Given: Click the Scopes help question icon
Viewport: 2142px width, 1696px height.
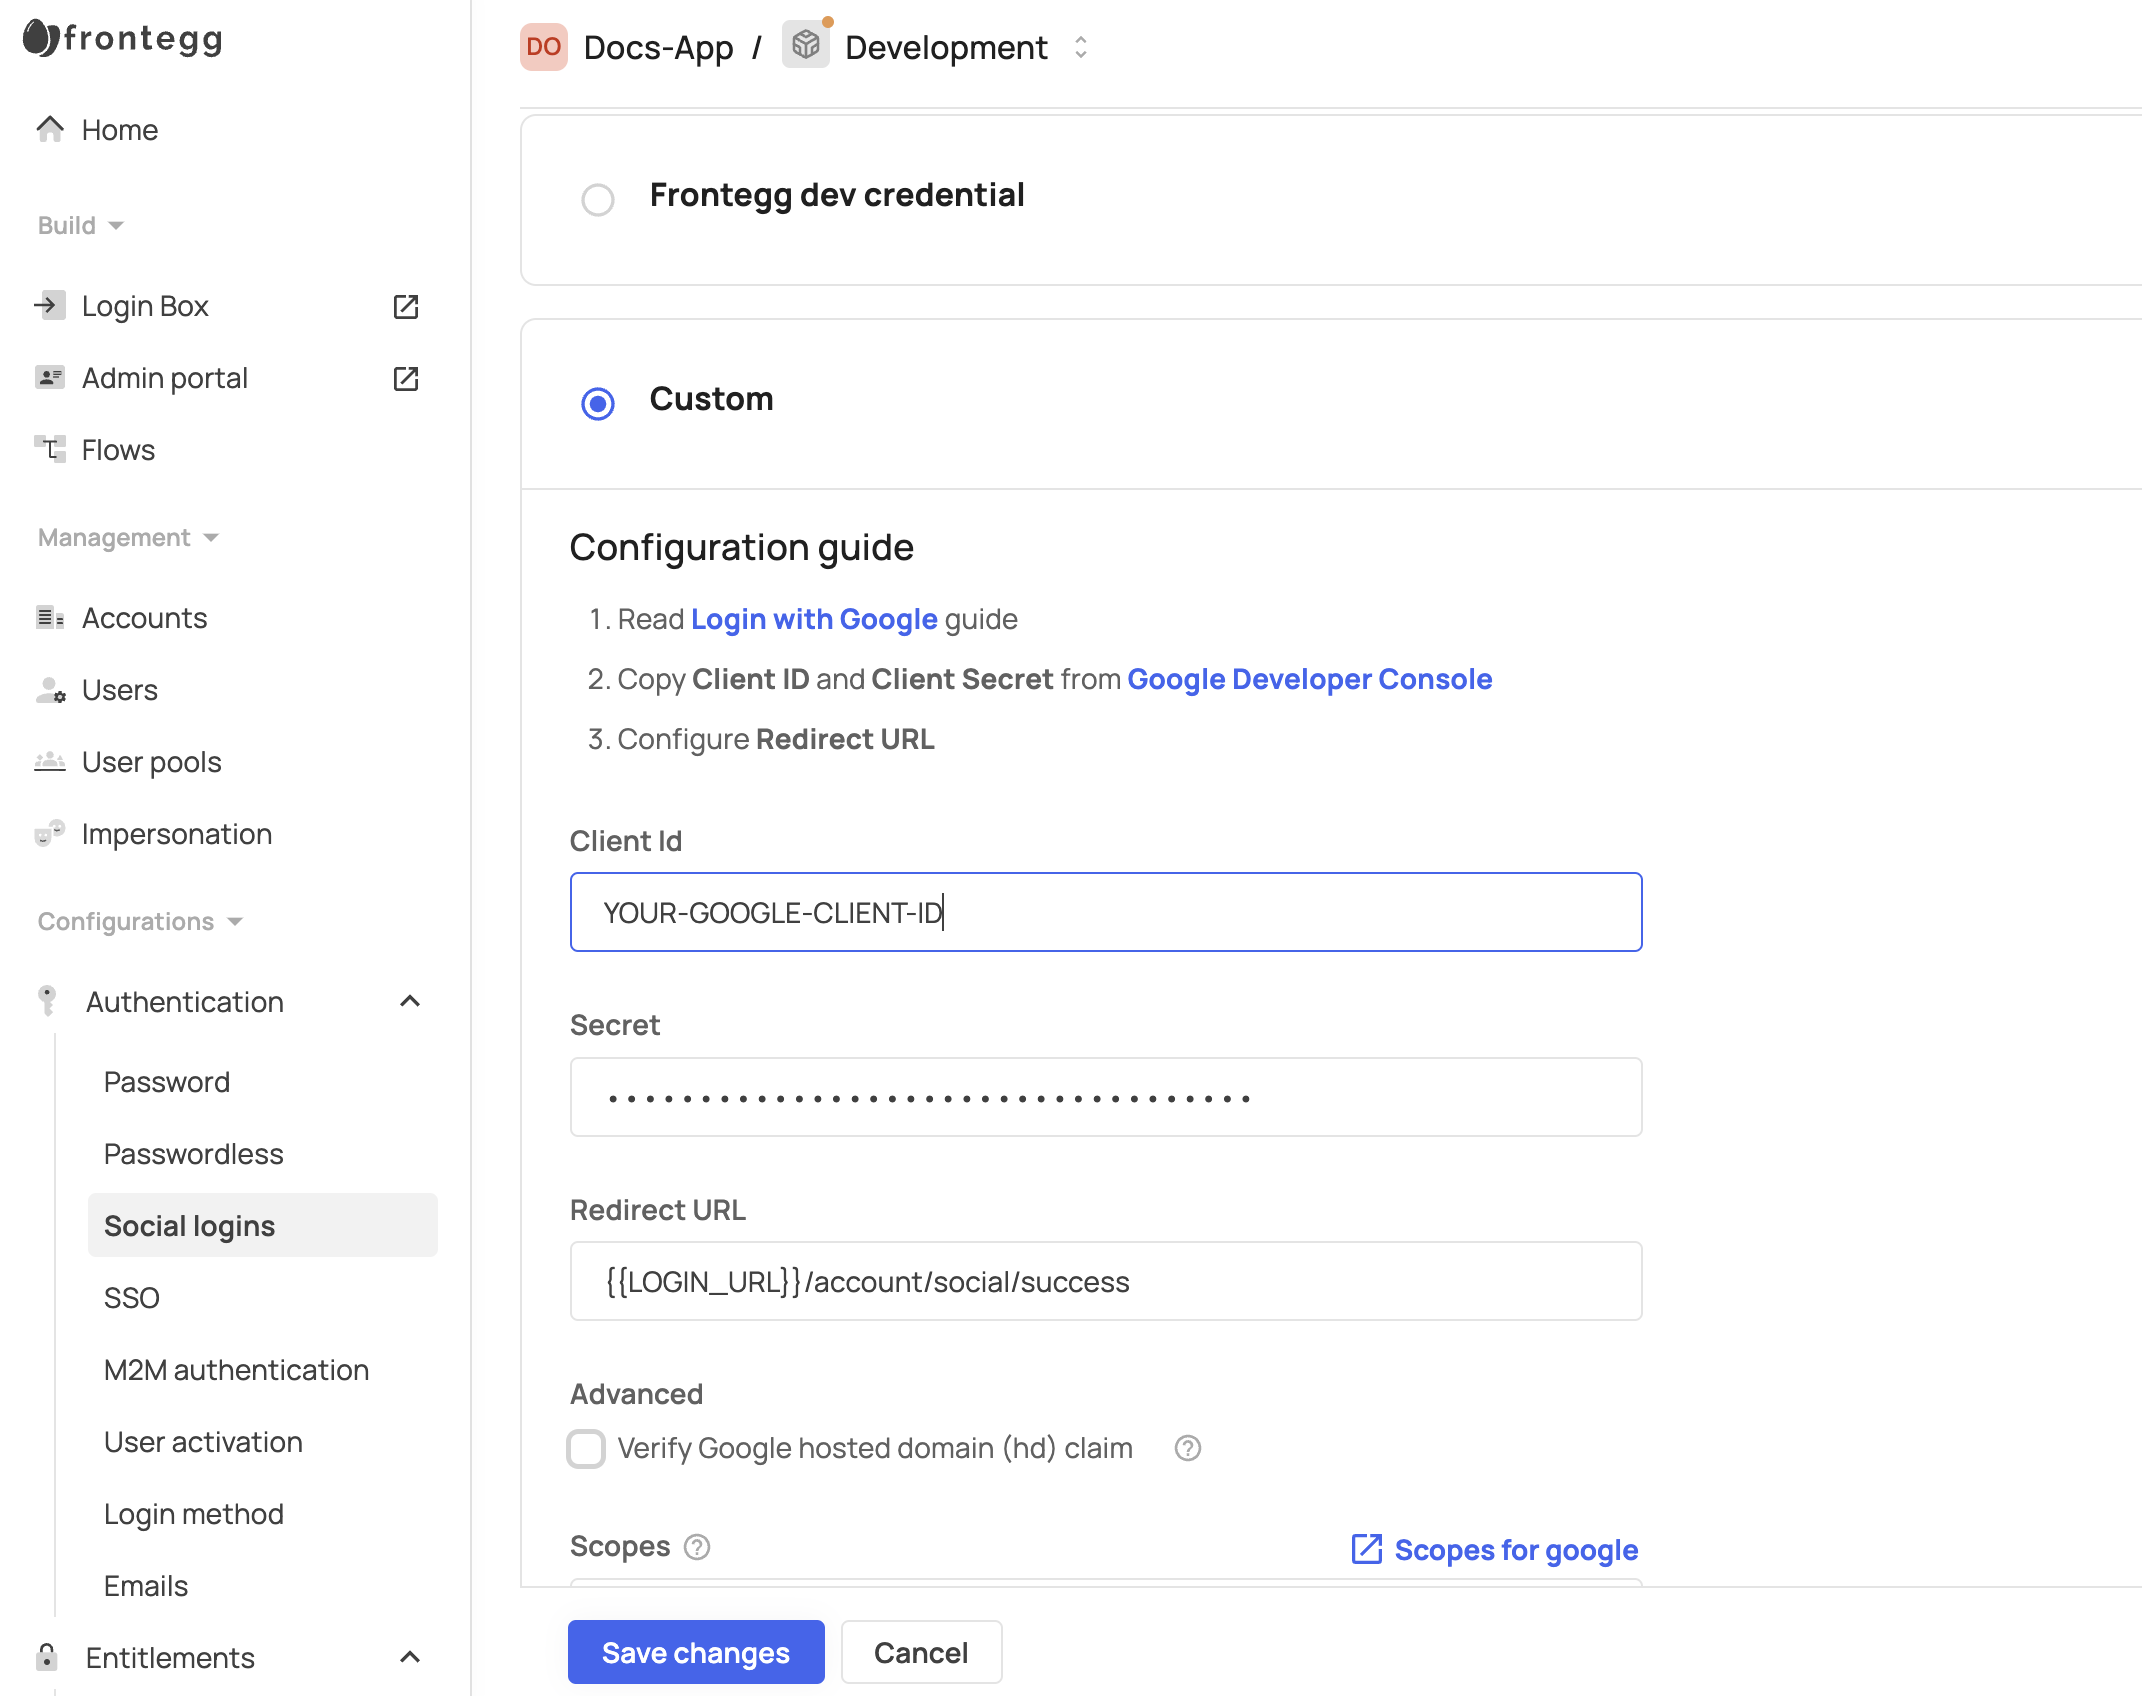Looking at the screenshot, I should [697, 1547].
